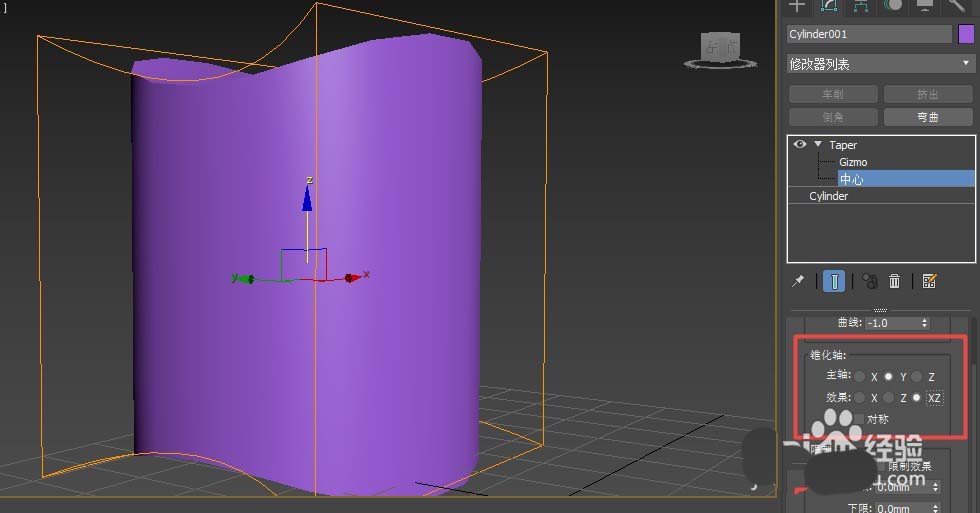Set 主轴 primary axis to X
This screenshot has width=980, height=513.
860,376
